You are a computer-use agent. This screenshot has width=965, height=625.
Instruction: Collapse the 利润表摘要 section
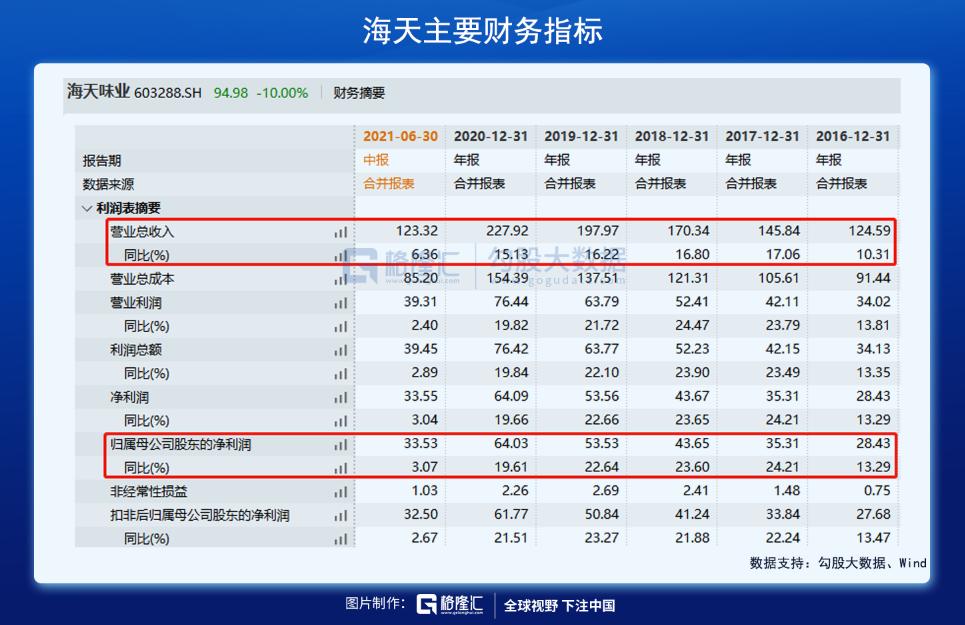[x=87, y=209]
